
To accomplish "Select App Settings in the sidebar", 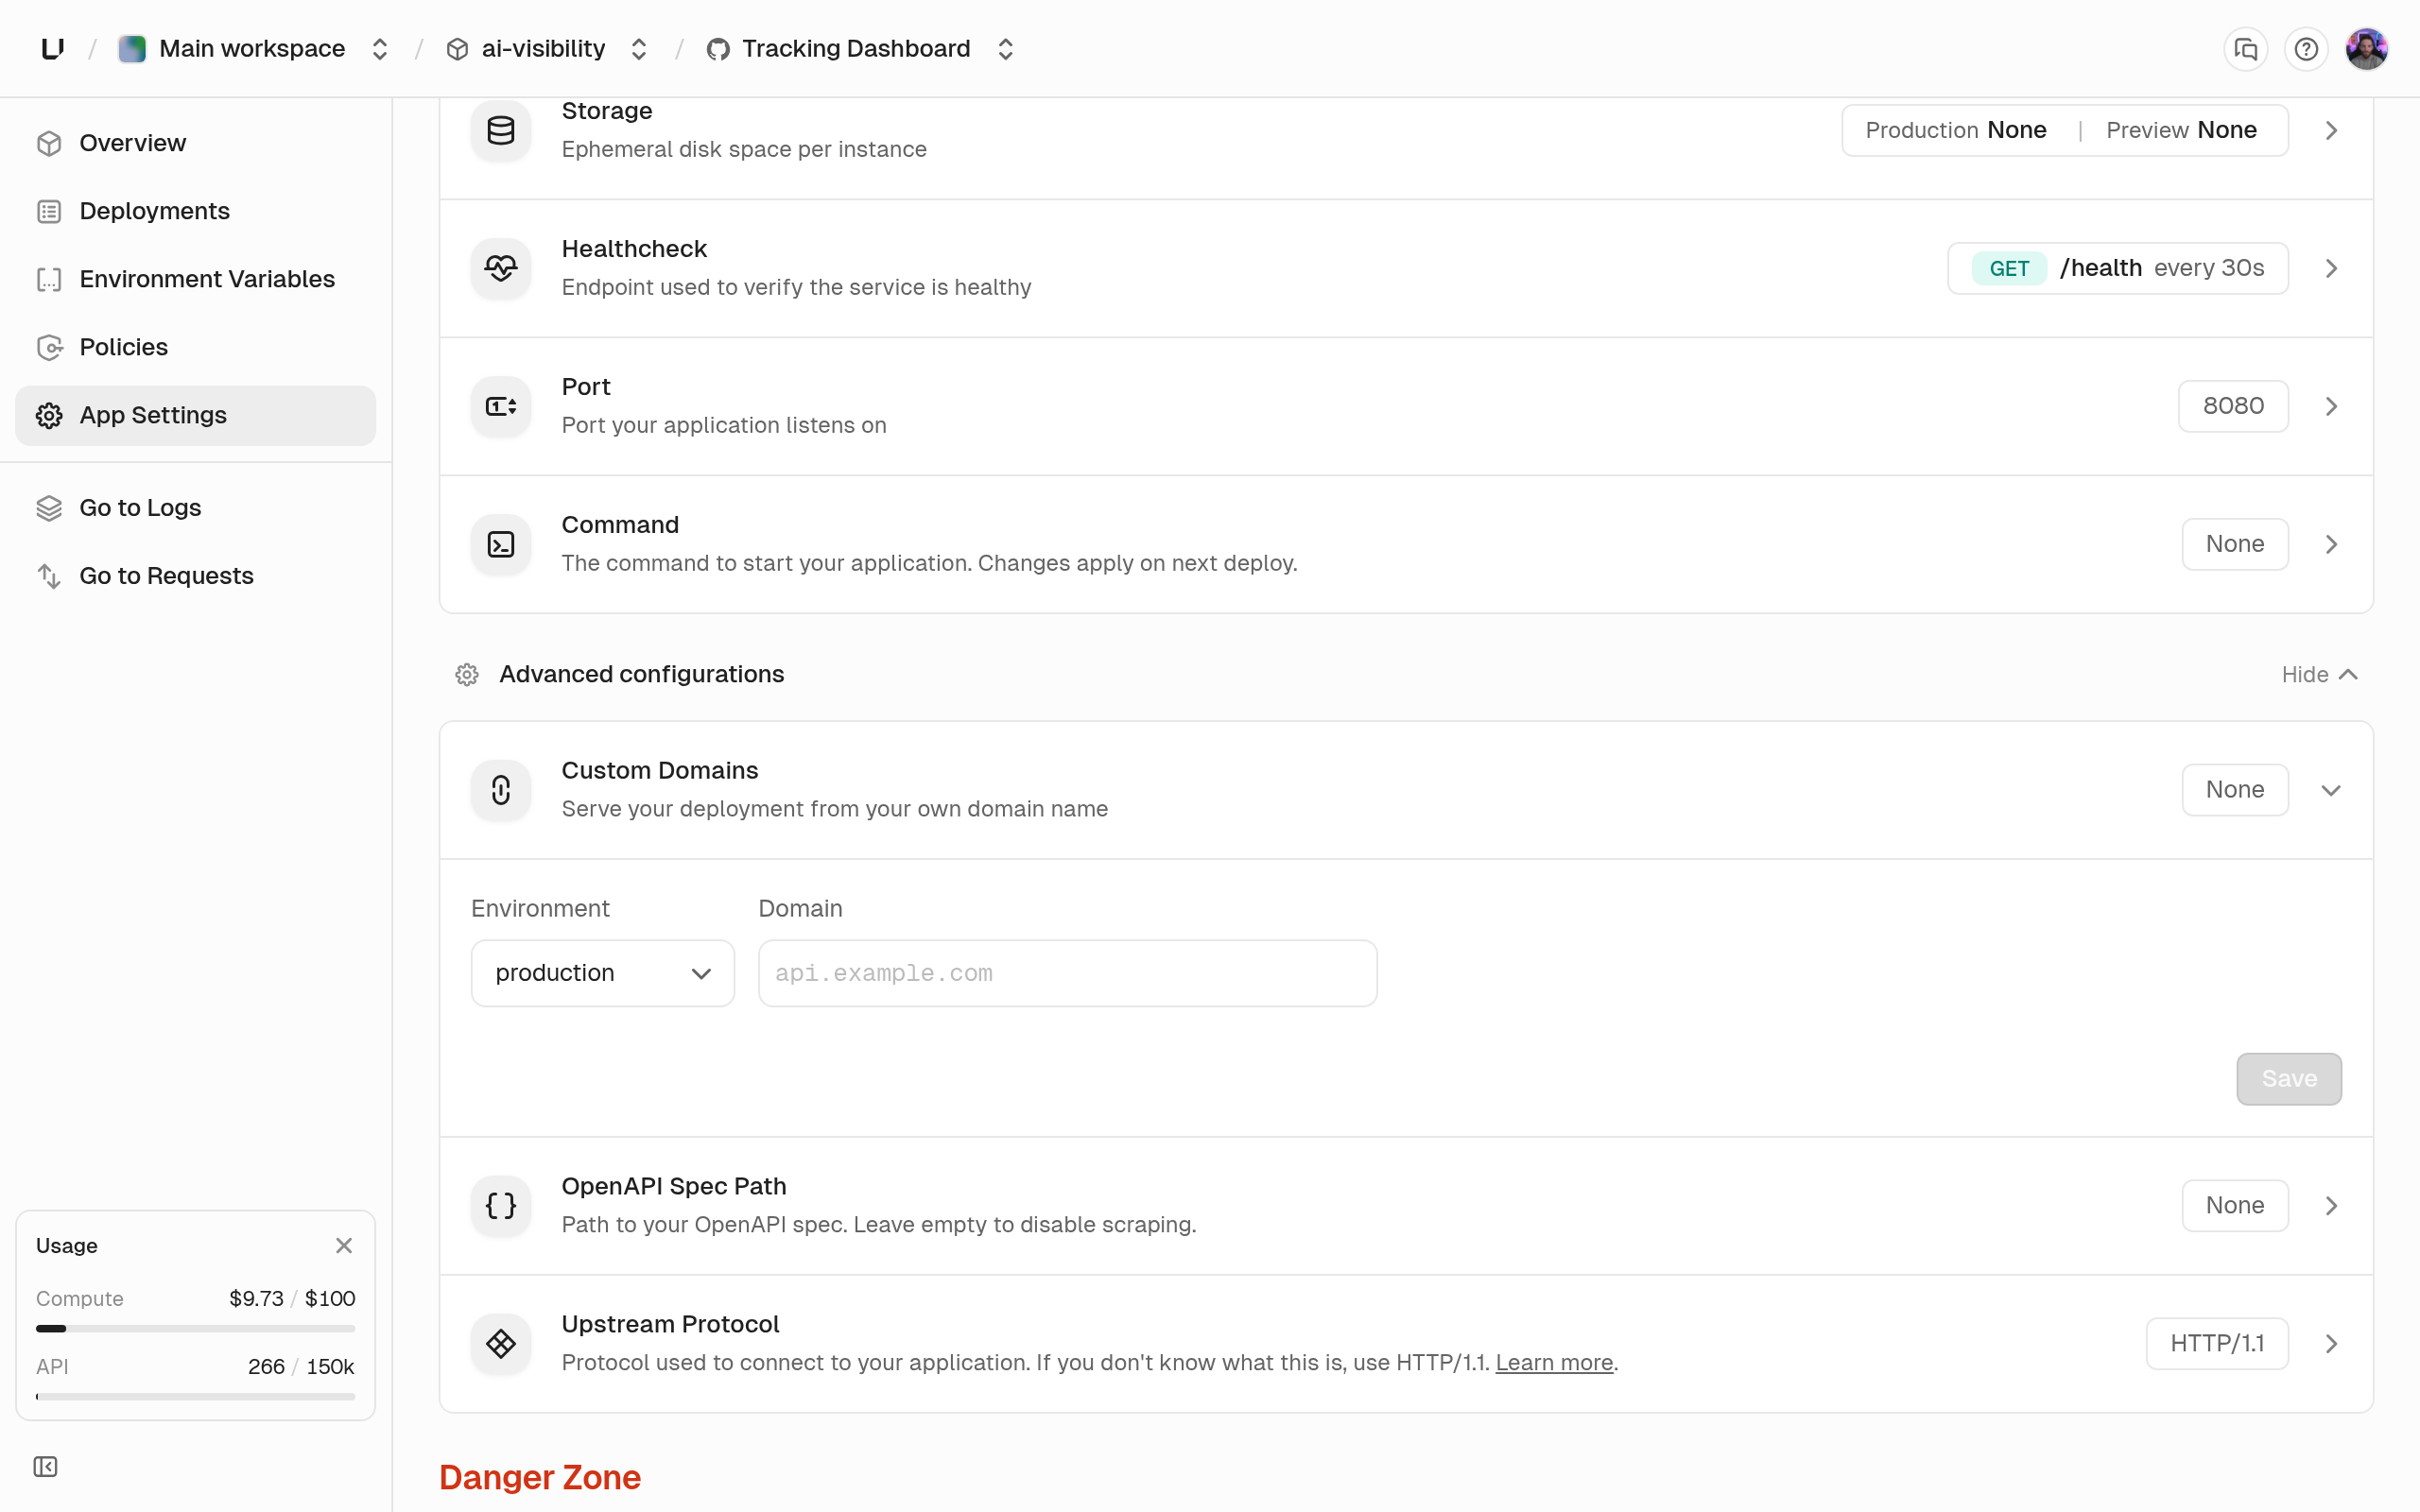I will [x=195, y=415].
